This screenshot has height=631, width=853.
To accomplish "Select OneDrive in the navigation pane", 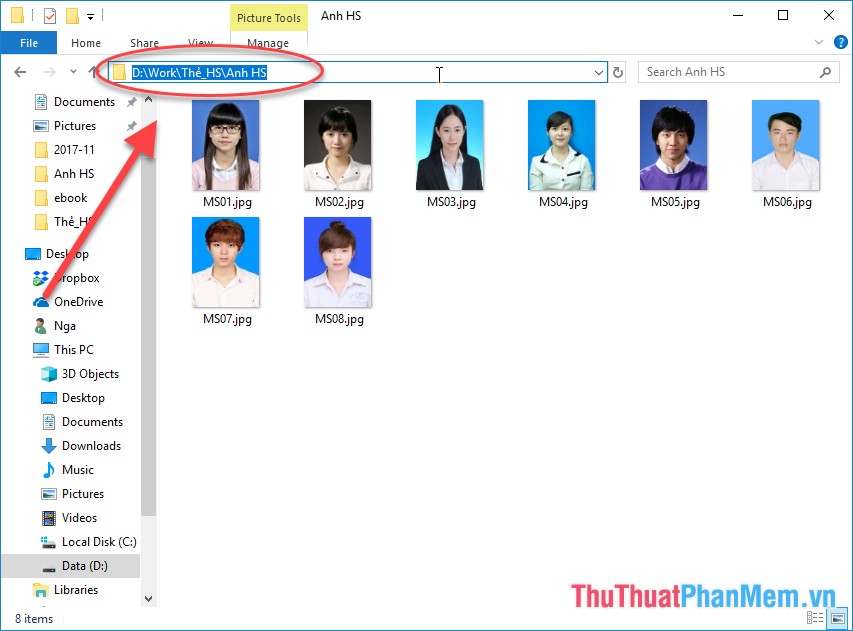I will [78, 302].
